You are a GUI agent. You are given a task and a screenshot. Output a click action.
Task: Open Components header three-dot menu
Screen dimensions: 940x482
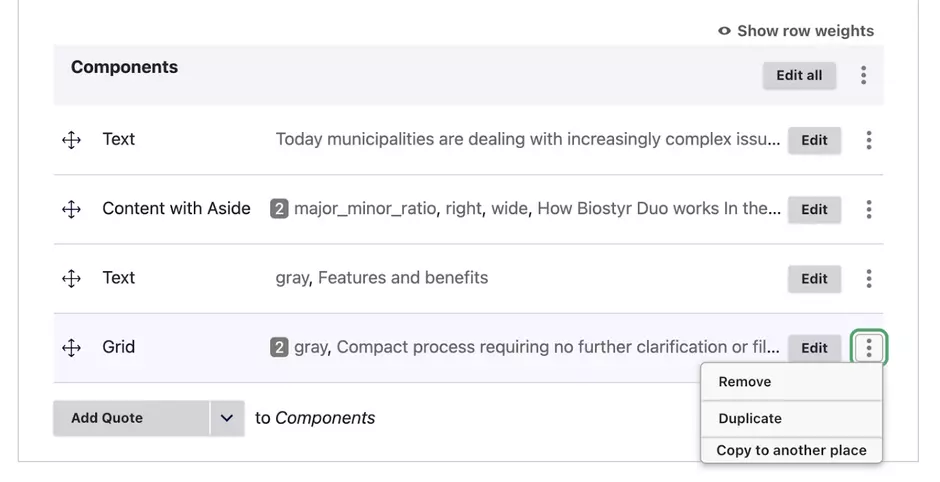tap(863, 75)
